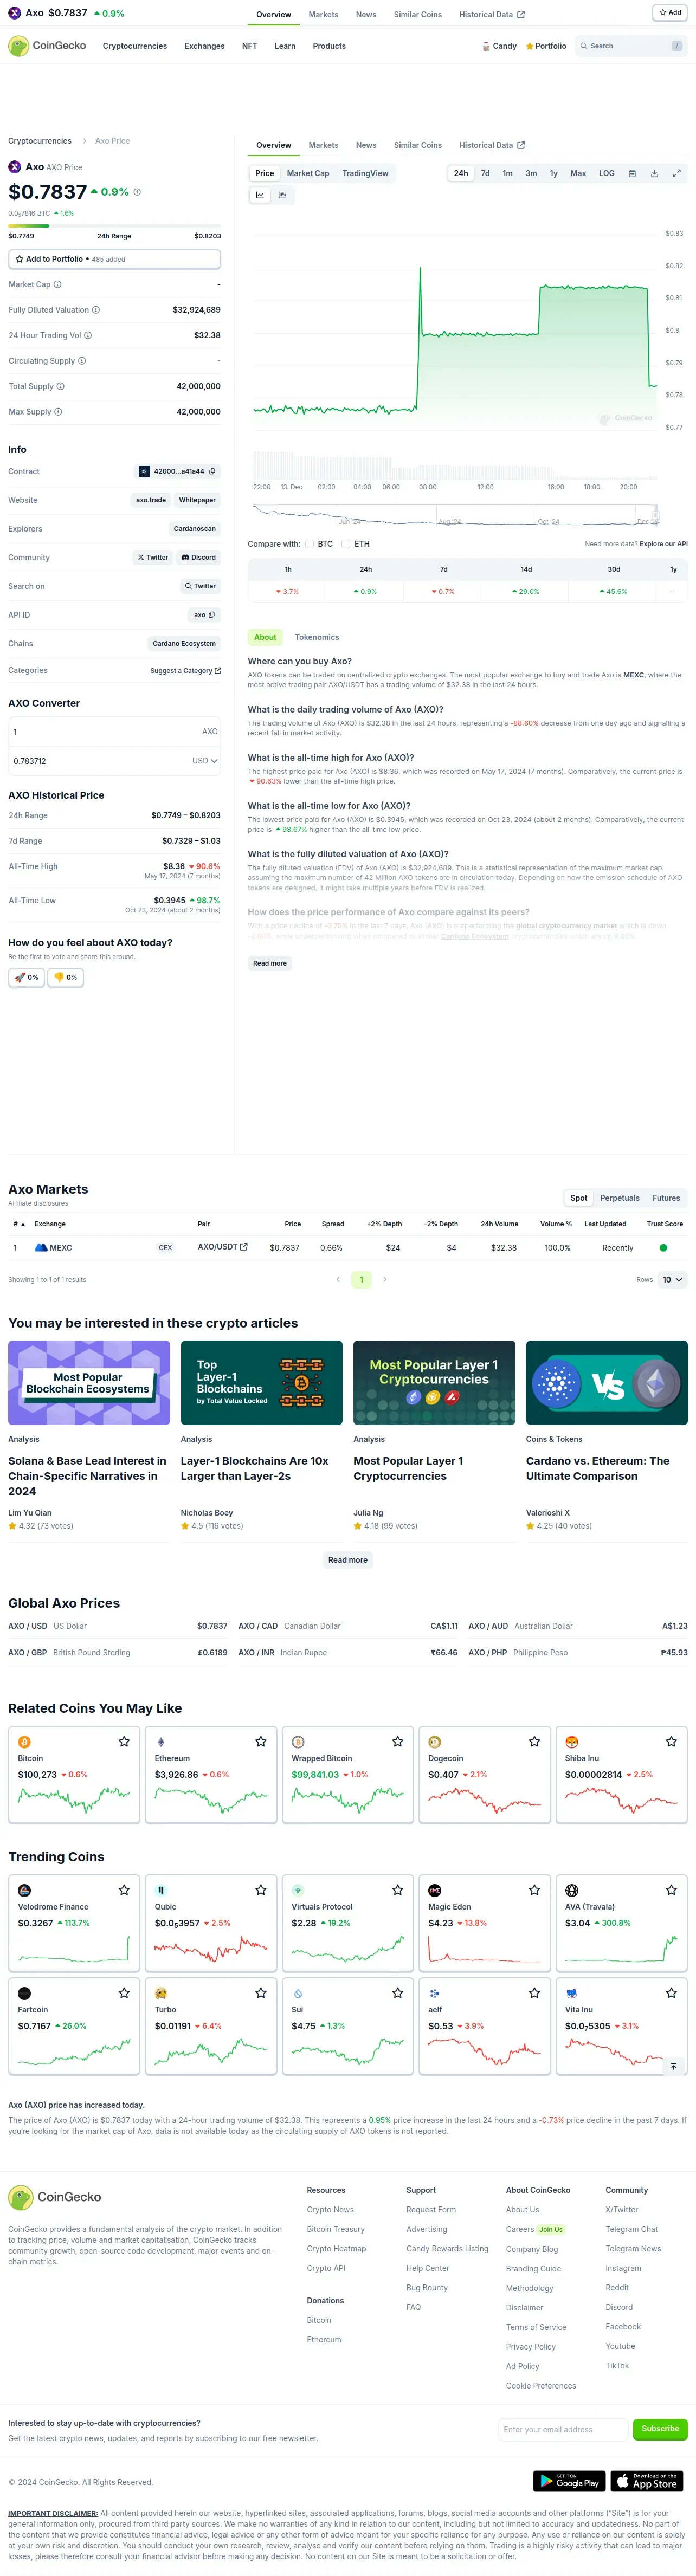Open Market Cap info tooltip
The height and width of the screenshot is (2576, 696).
point(57,285)
